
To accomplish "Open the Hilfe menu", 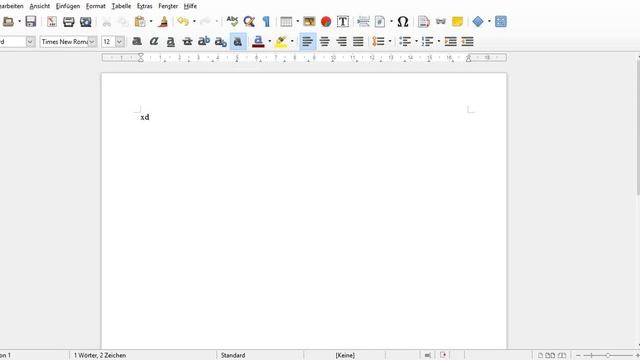I will pos(190,6).
